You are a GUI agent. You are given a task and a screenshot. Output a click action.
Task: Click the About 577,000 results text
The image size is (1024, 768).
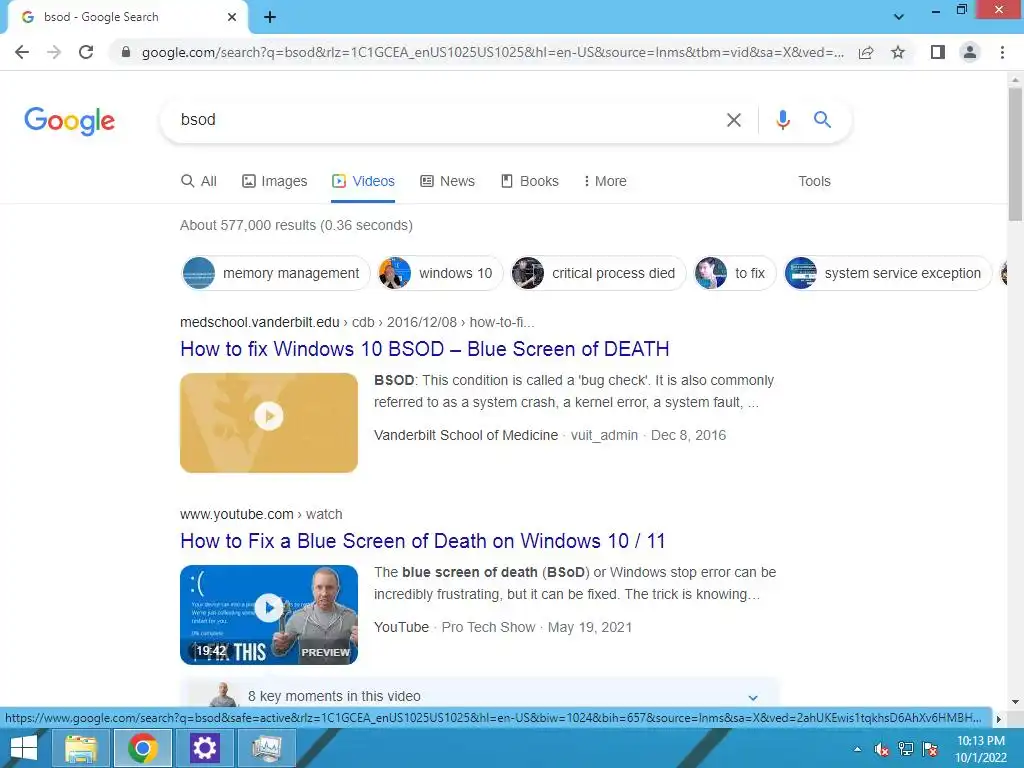pyautogui.click(x=296, y=225)
